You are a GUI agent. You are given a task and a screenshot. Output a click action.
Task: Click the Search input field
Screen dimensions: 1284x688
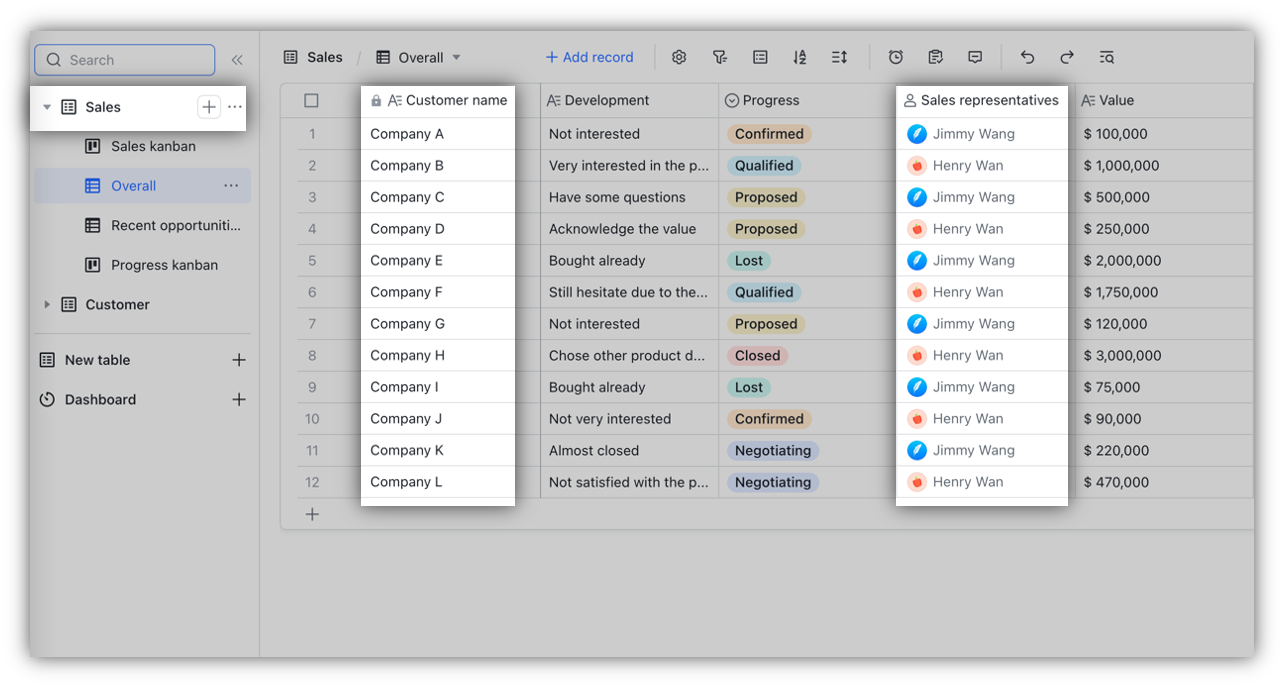(x=125, y=60)
